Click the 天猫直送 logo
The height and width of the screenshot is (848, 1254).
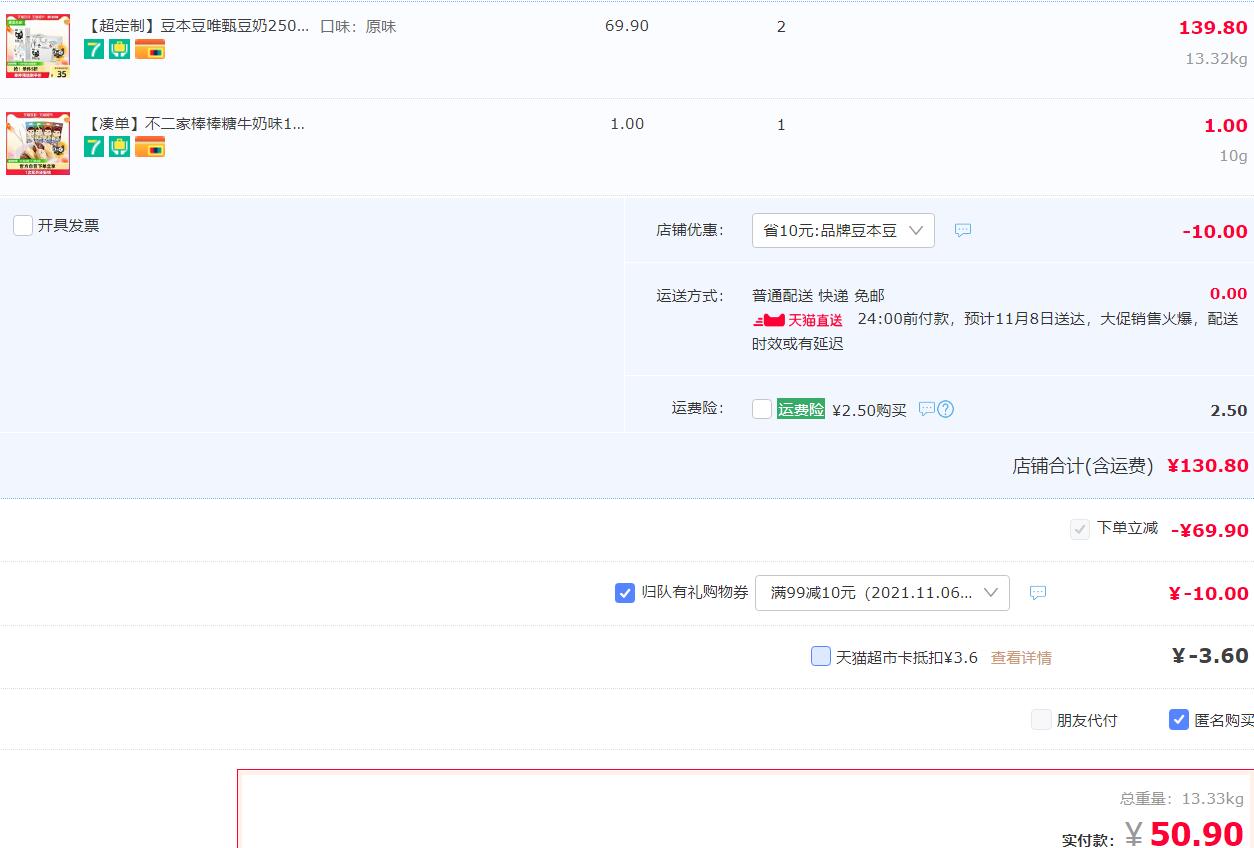(x=798, y=320)
